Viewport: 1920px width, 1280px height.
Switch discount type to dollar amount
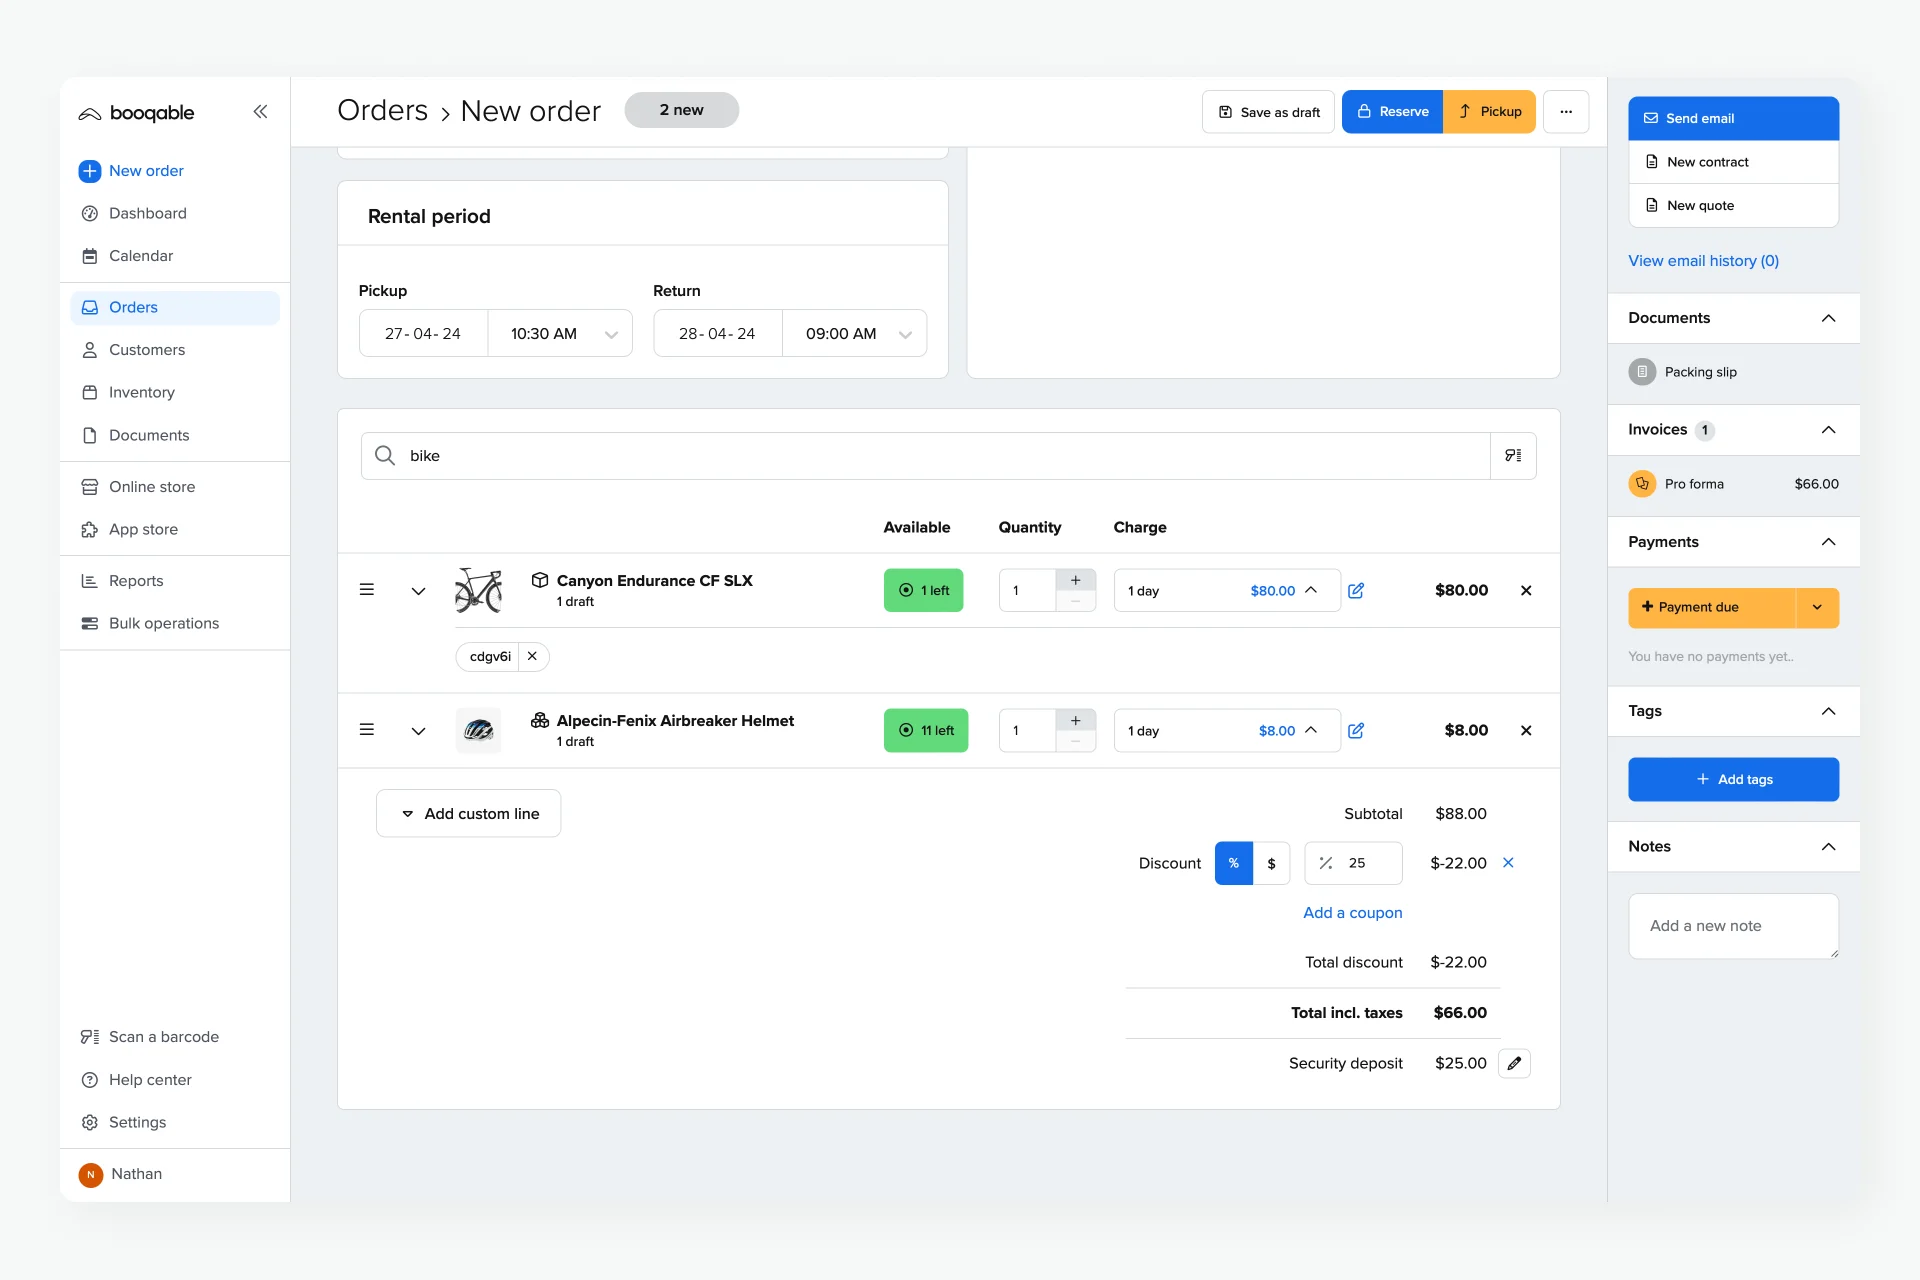[x=1271, y=863]
